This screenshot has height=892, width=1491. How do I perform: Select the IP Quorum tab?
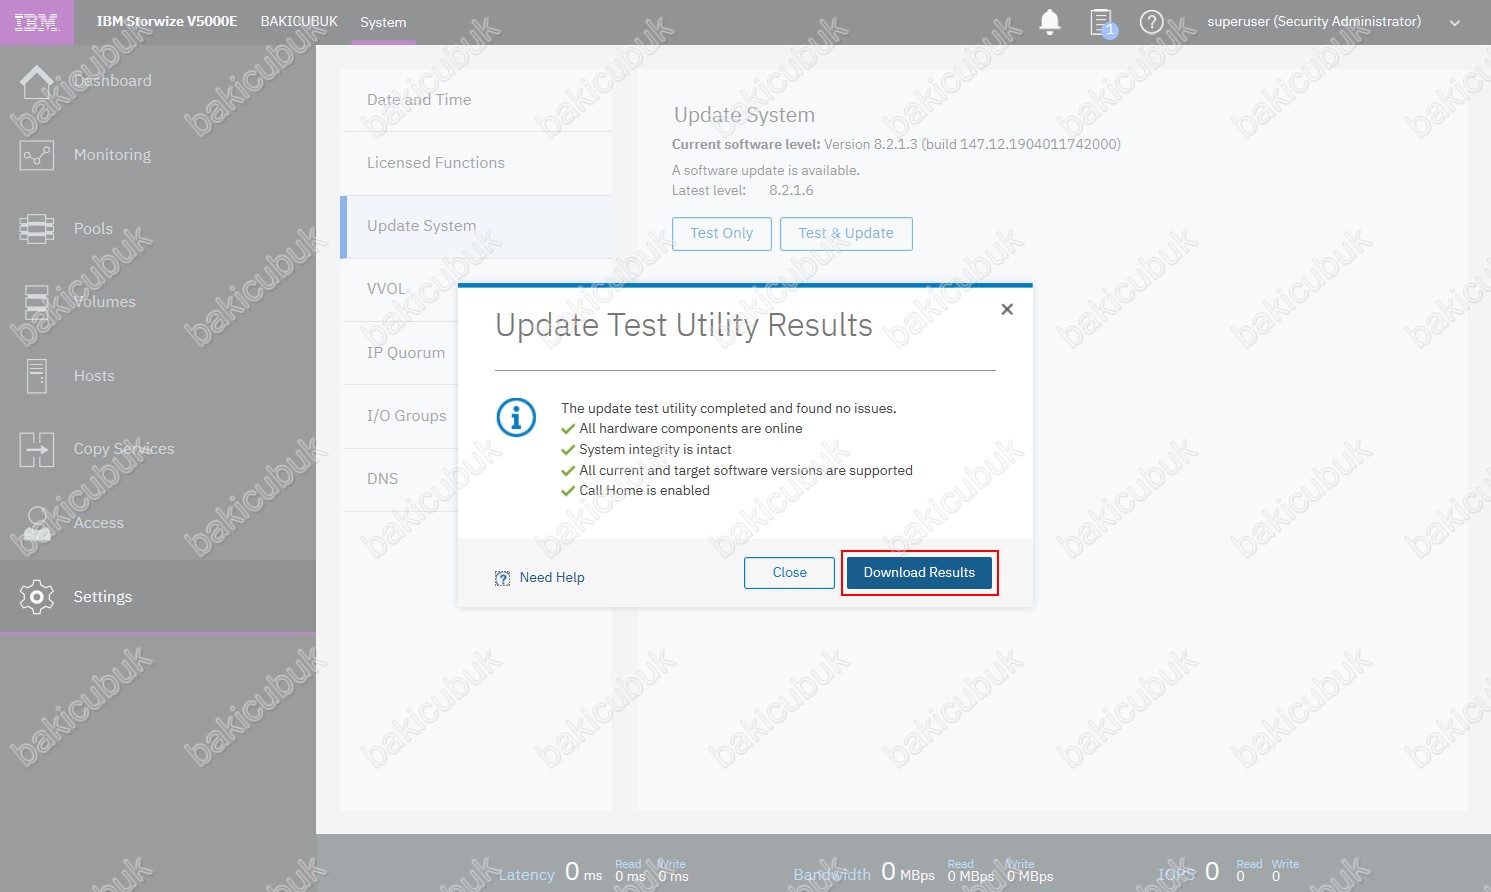(400, 353)
